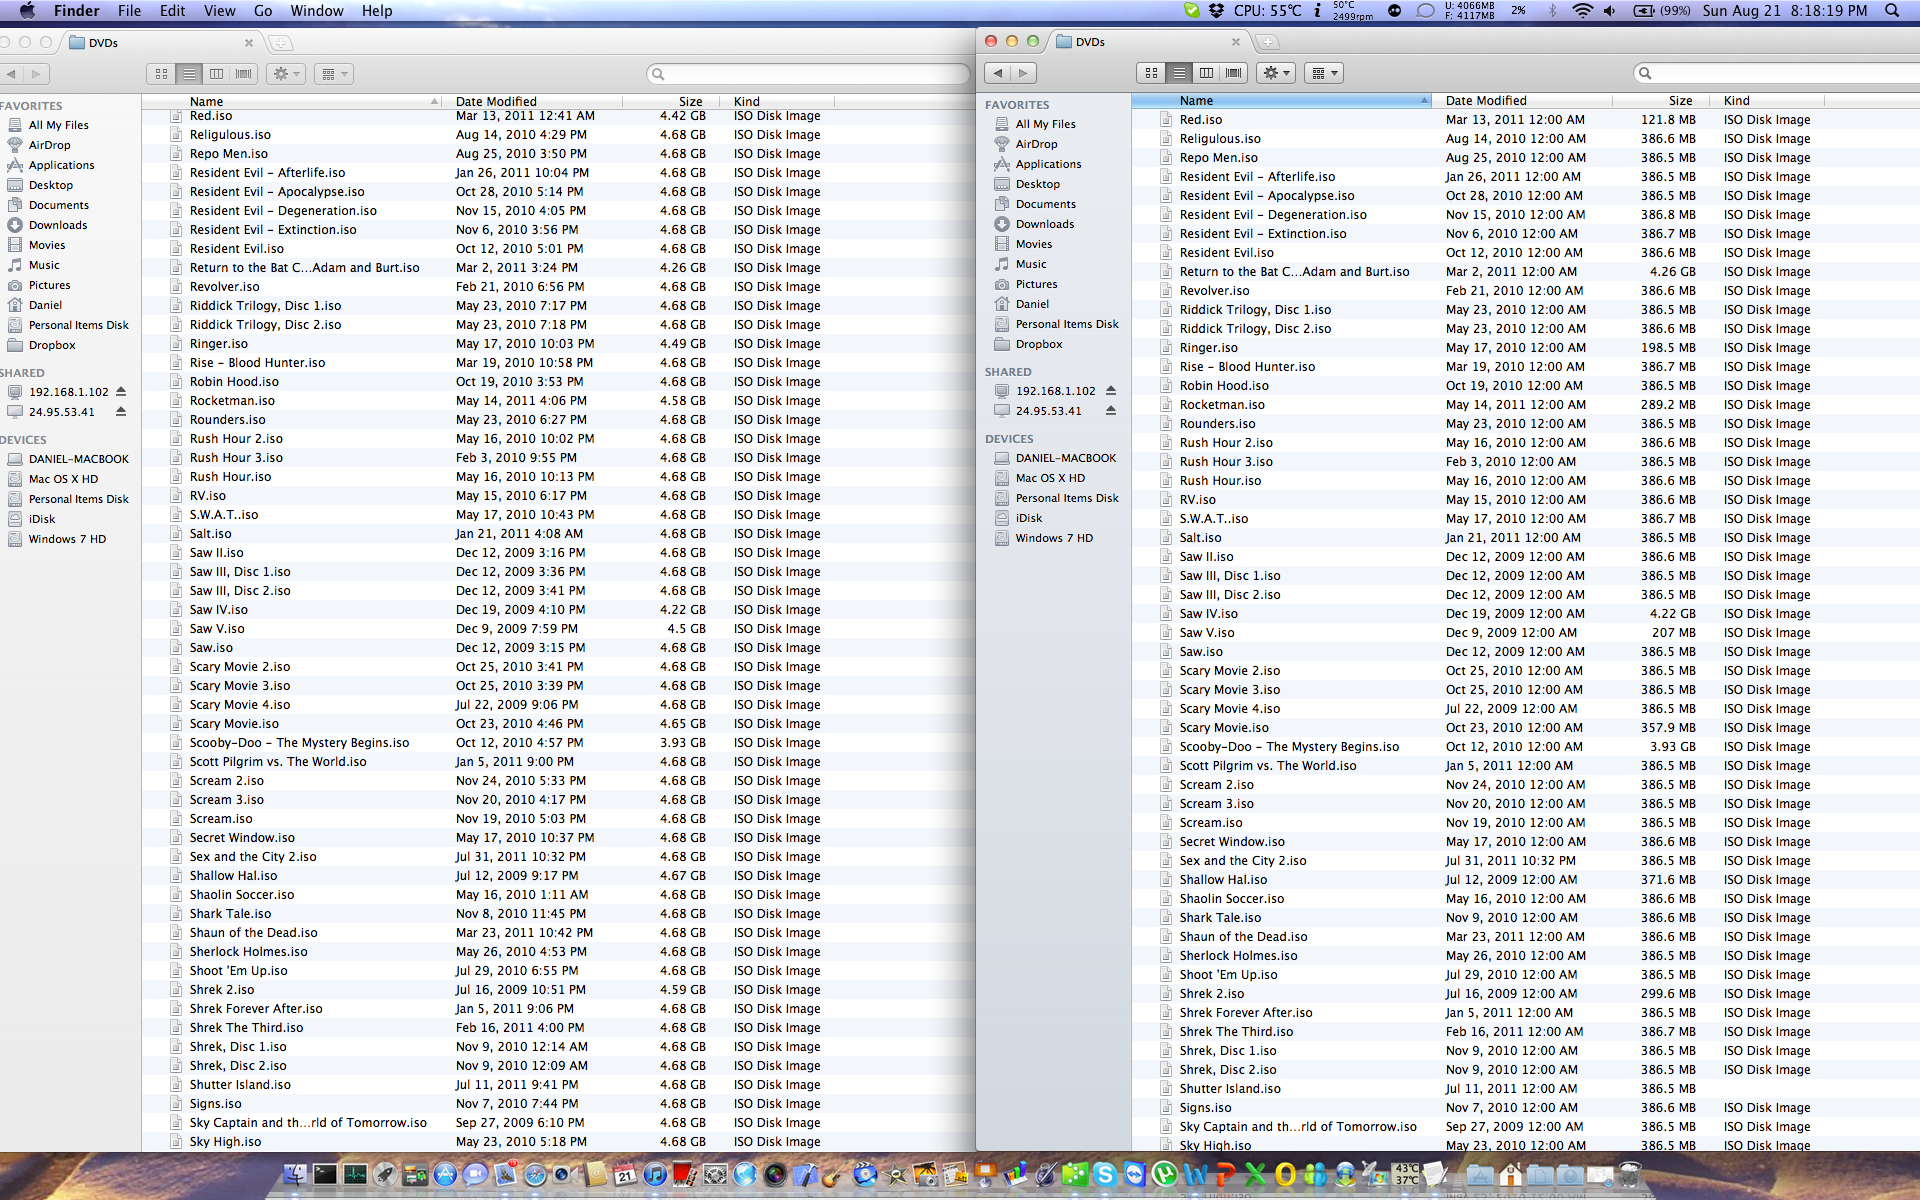The width and height of the screenshot is (1920, 1200).
Task: Open the Finder menu
Action: click(76, 11)
